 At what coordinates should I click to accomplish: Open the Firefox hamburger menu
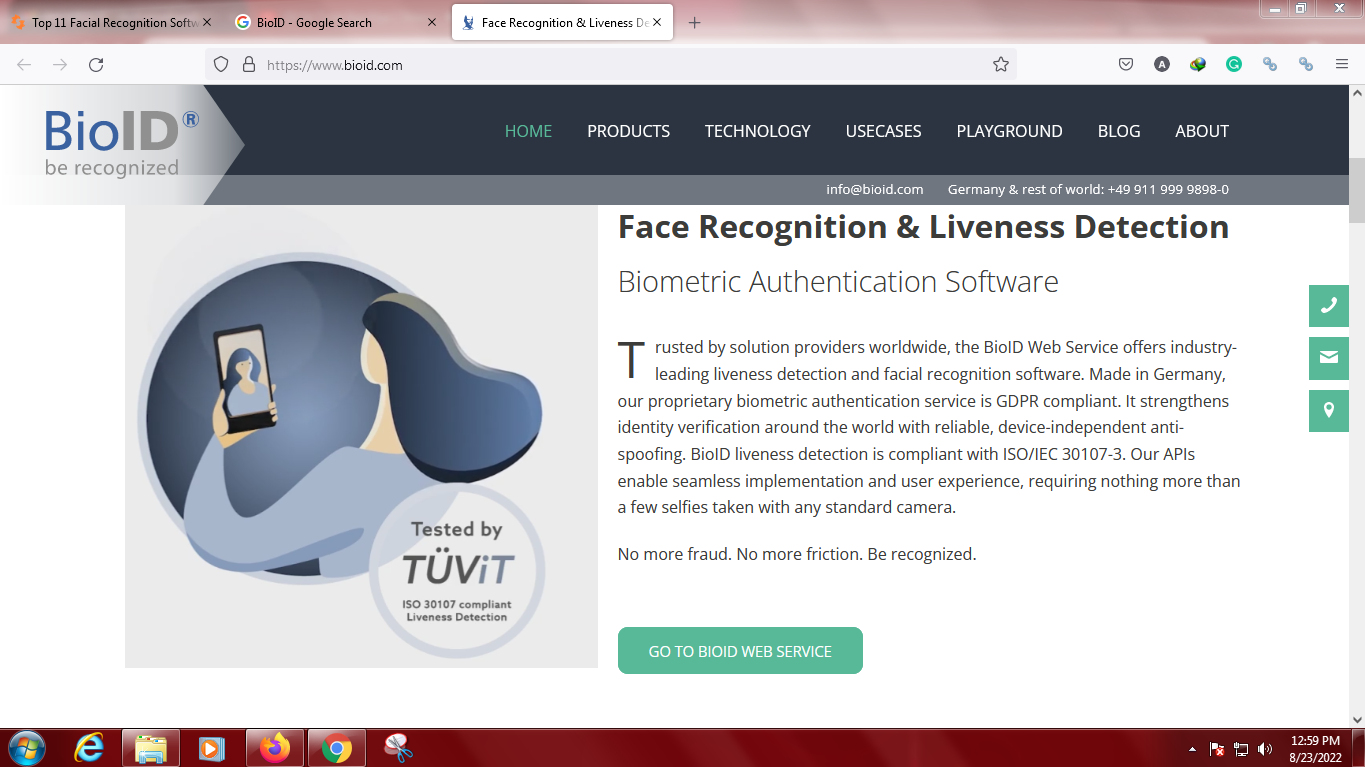click(1342, 64)
